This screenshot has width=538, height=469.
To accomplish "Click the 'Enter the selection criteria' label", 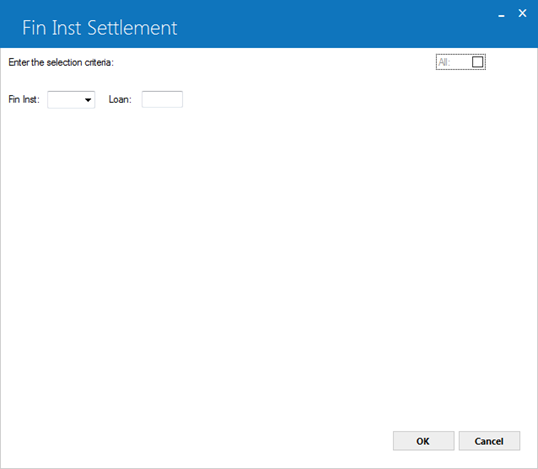I will [x=61, y=62].
